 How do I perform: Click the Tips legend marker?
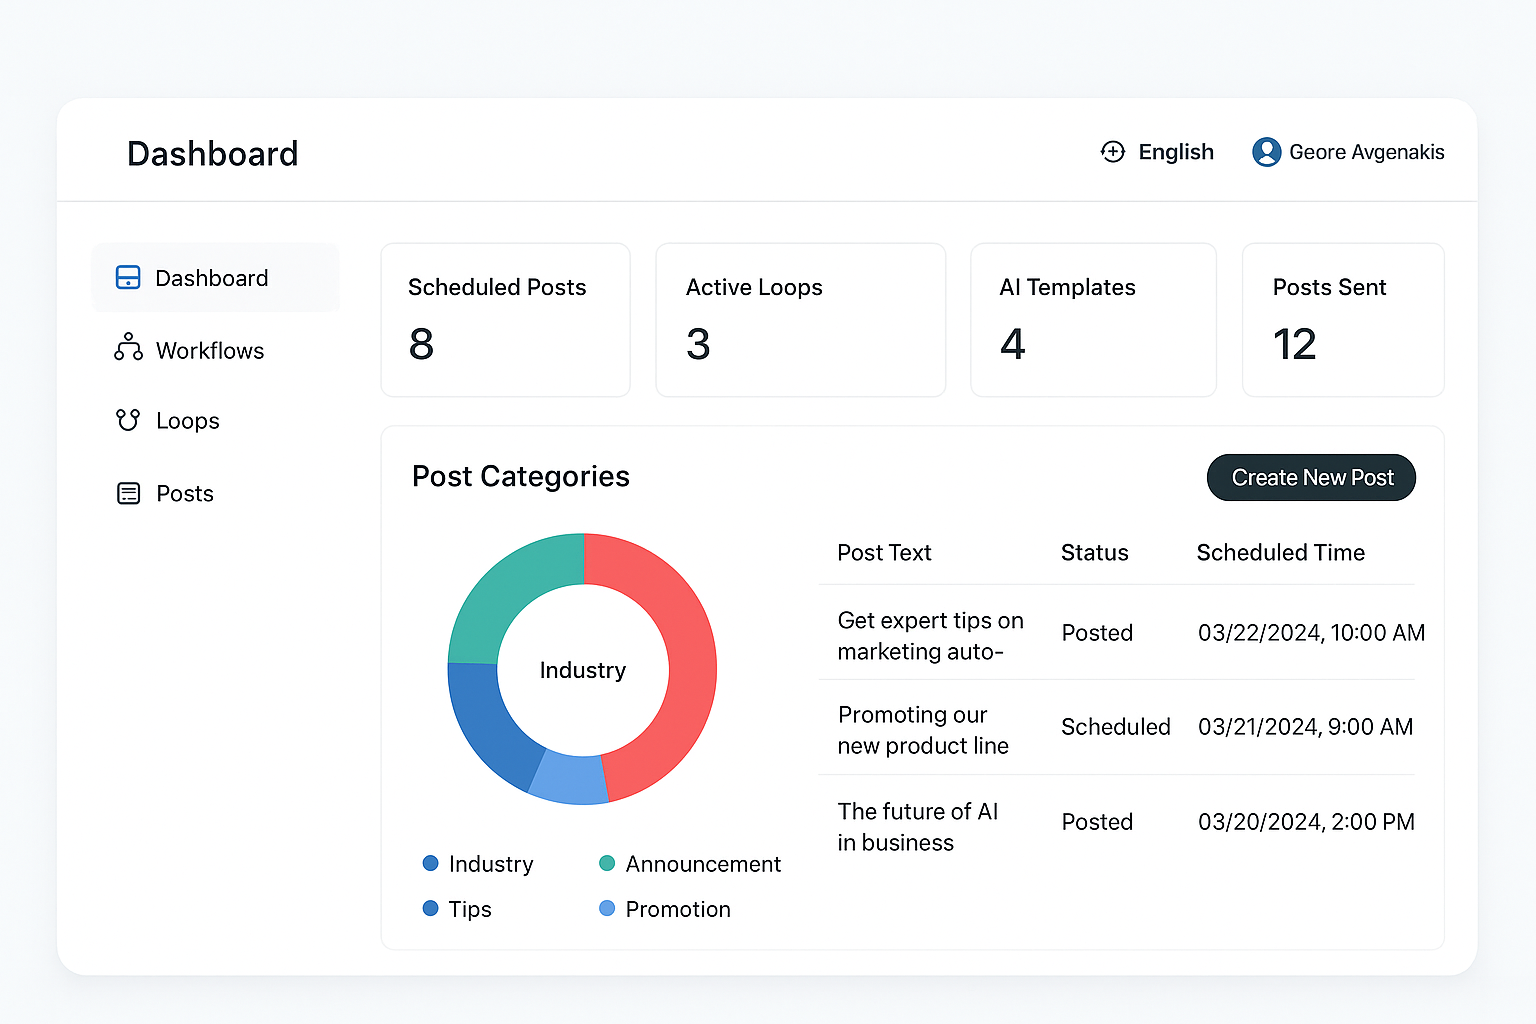click(x=431, y=908)
